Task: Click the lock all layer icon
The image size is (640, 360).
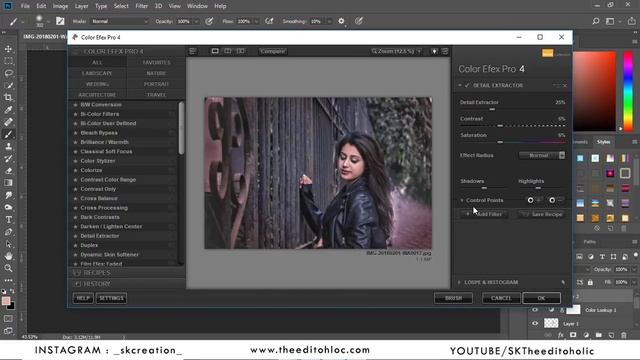Action: pos(590,282)
